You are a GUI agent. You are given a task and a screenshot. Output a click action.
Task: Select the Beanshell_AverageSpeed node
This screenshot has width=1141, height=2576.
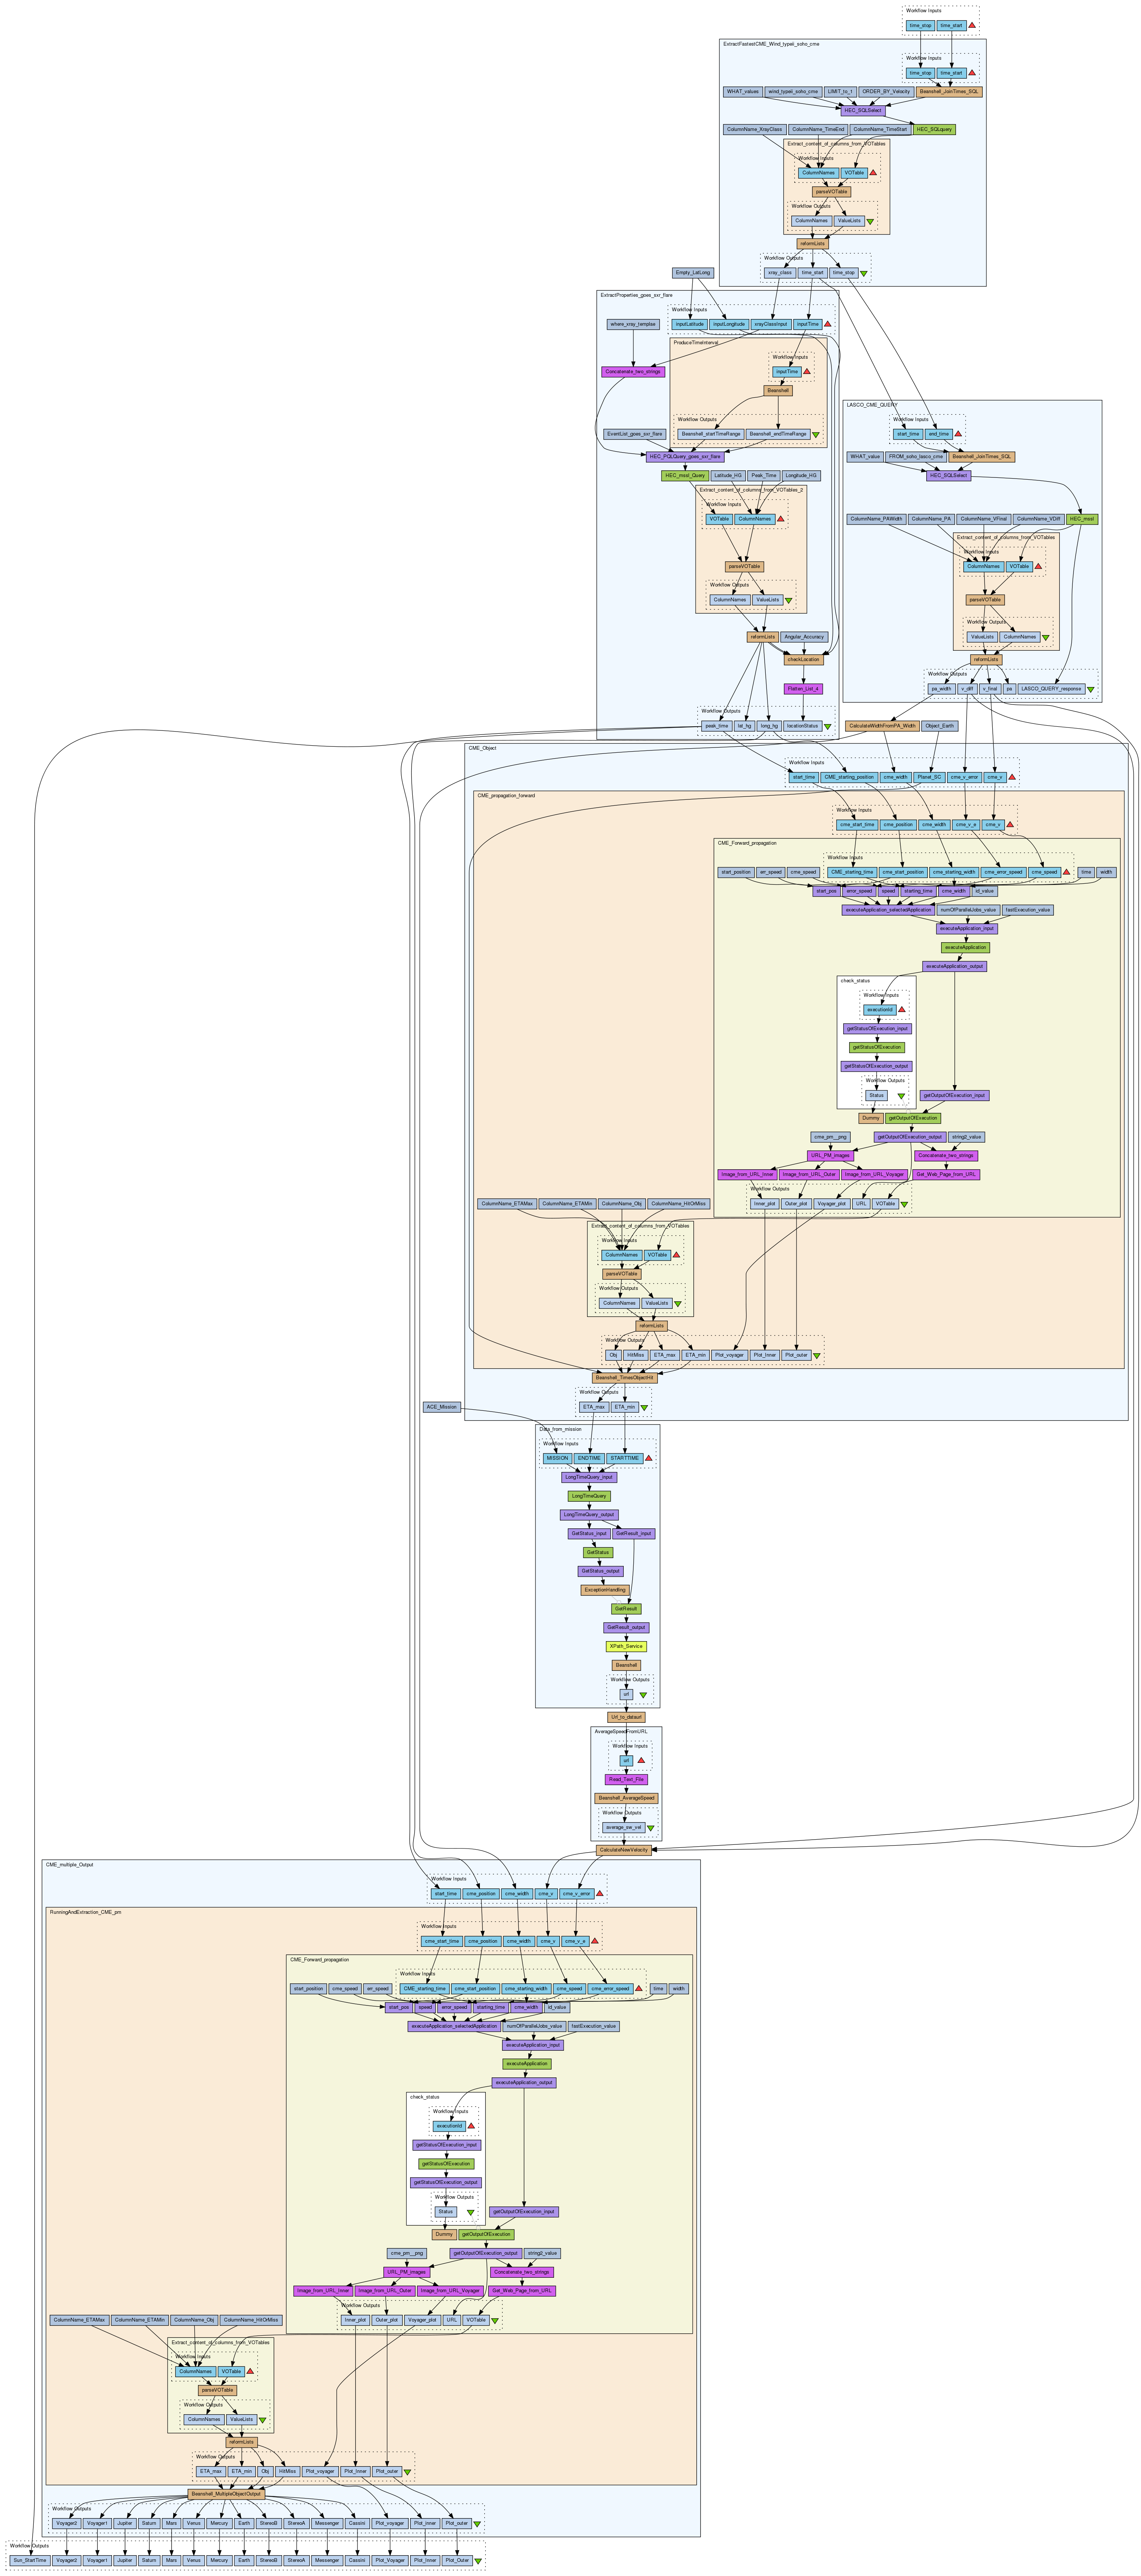click(626, 1798)
